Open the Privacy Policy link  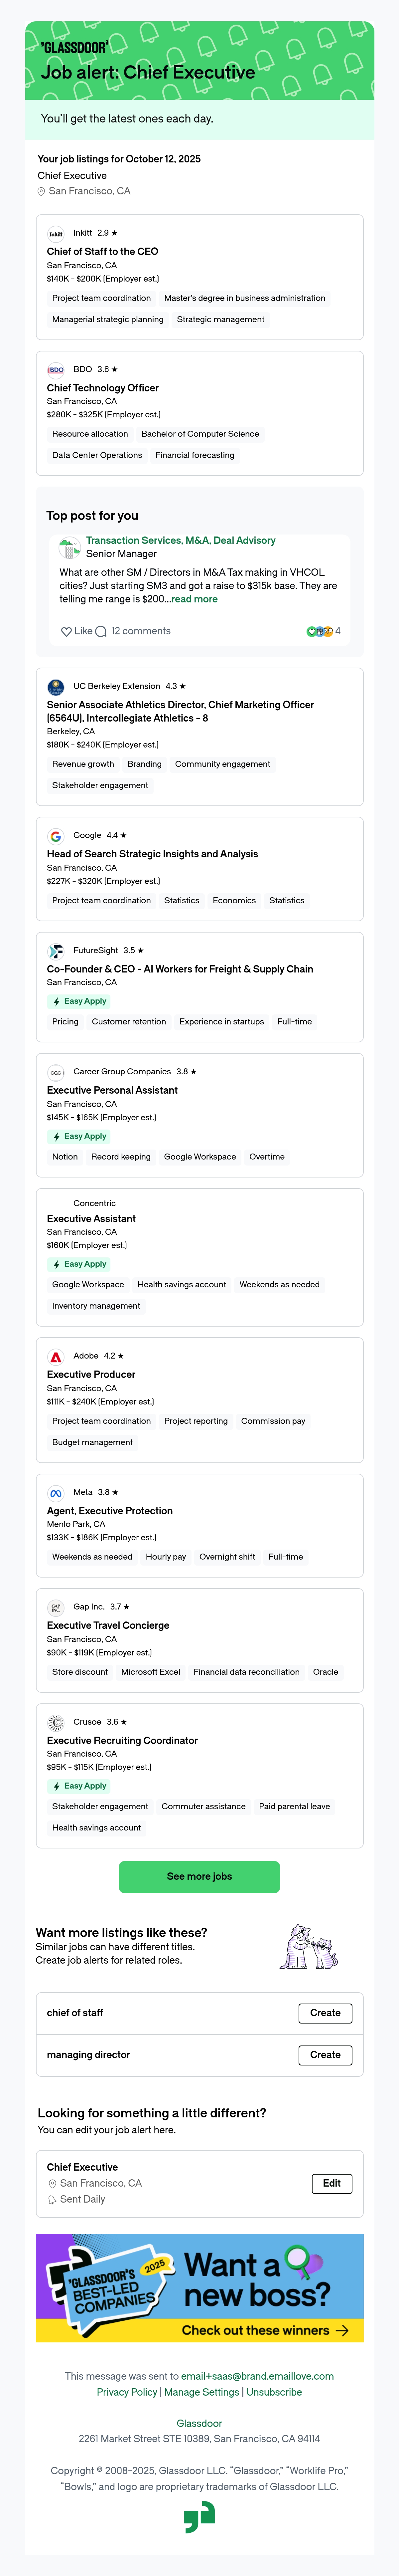coord(127,2392)
